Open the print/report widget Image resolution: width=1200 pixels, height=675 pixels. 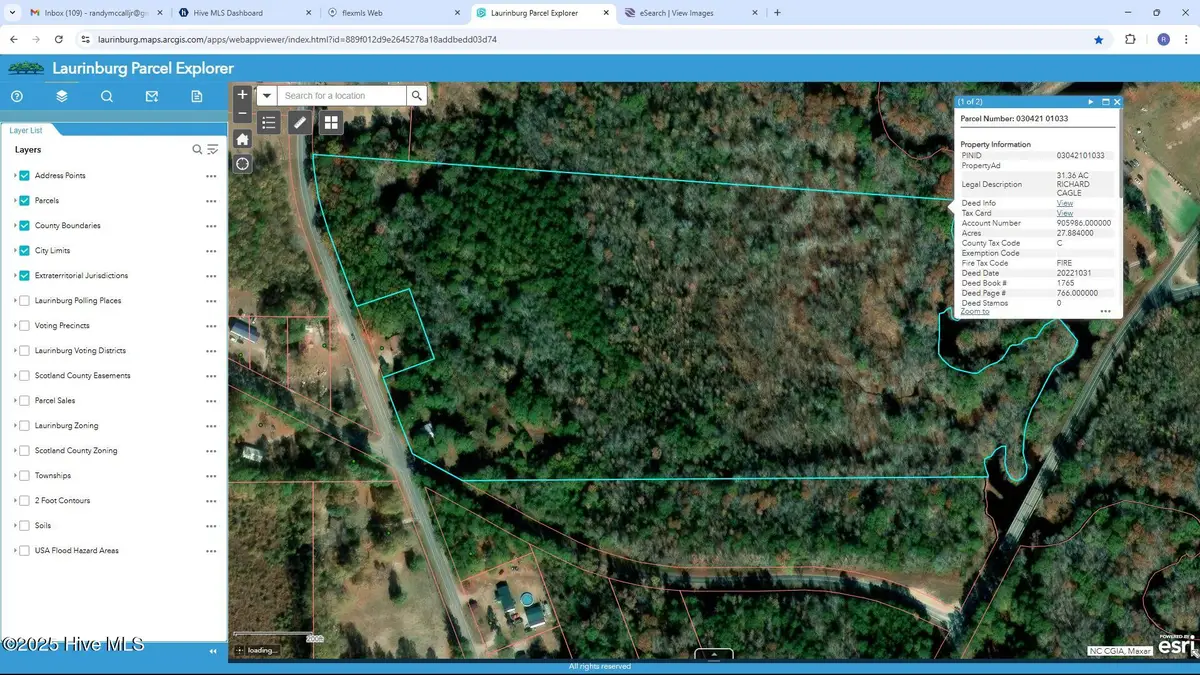196,96
